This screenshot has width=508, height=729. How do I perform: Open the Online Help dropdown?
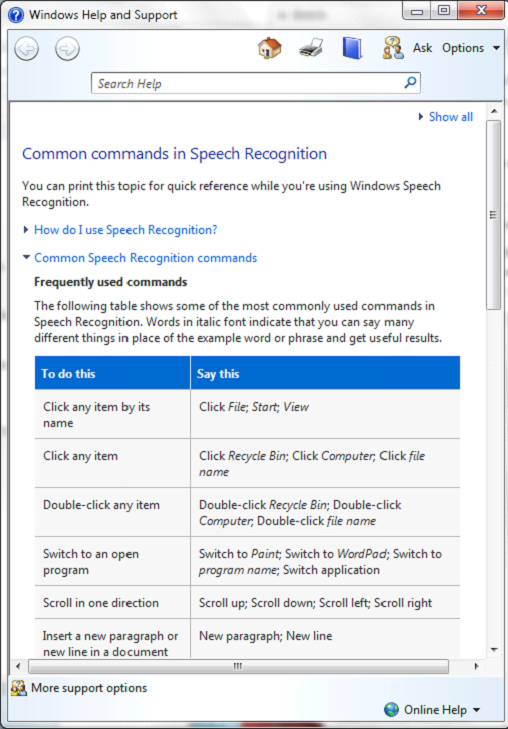point(442,709)
